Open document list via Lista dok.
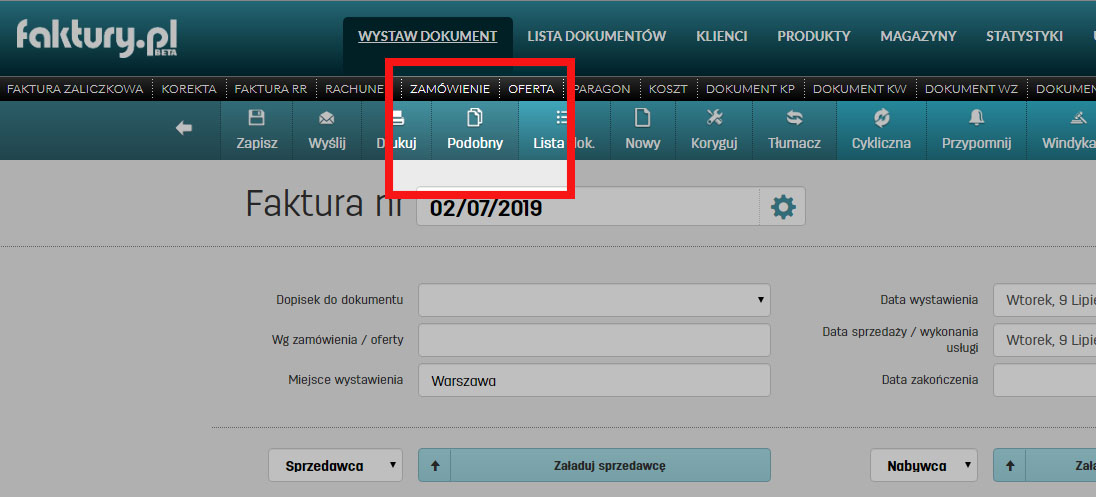This screenshot has height=497, width=1096. tap(564, 130)
